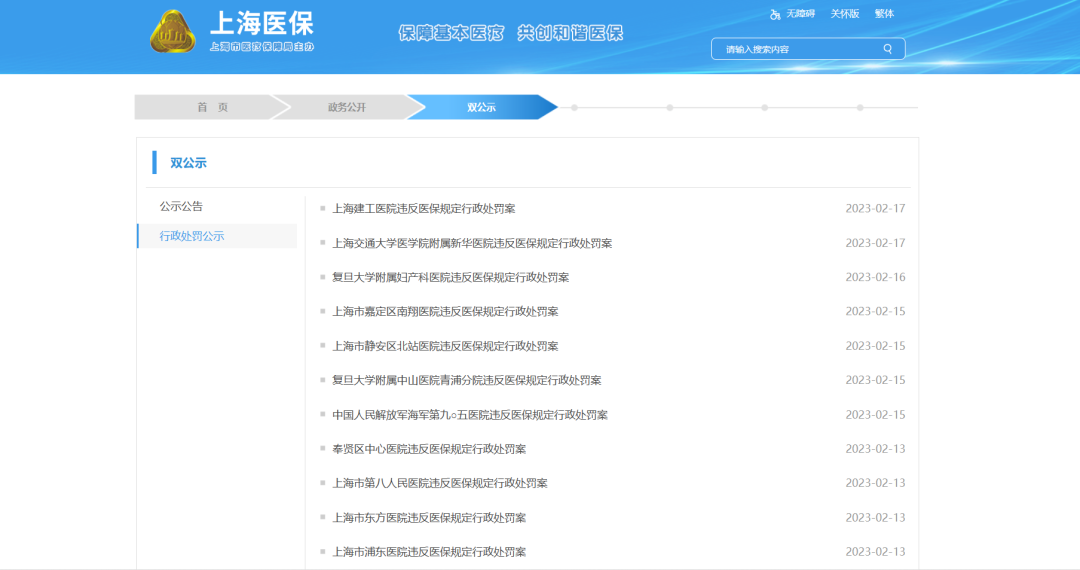The image size is (1080, 570).
Task: Switch to 关怀版 care mode
Action: click(x=844, y=14)
